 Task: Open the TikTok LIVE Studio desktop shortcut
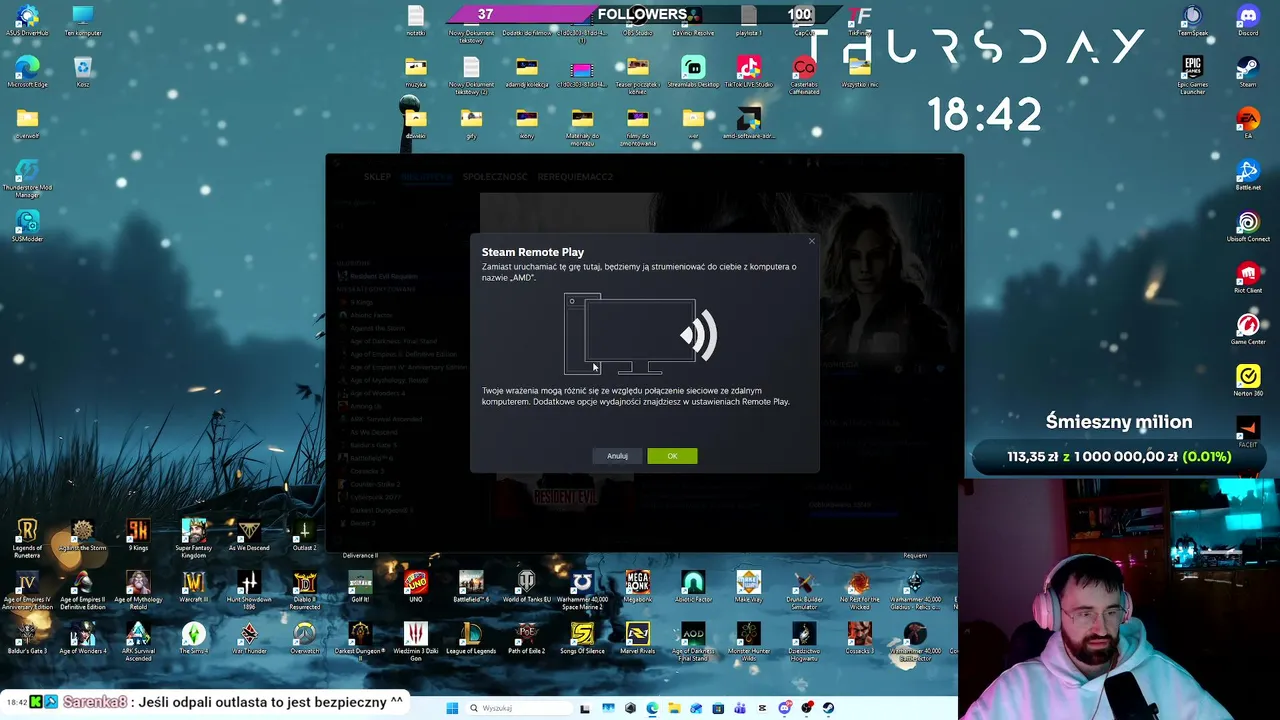click(x=749, y=72)
